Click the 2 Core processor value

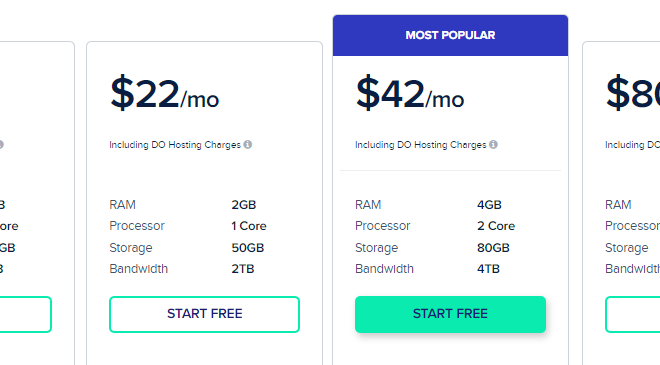coord(496,226)
